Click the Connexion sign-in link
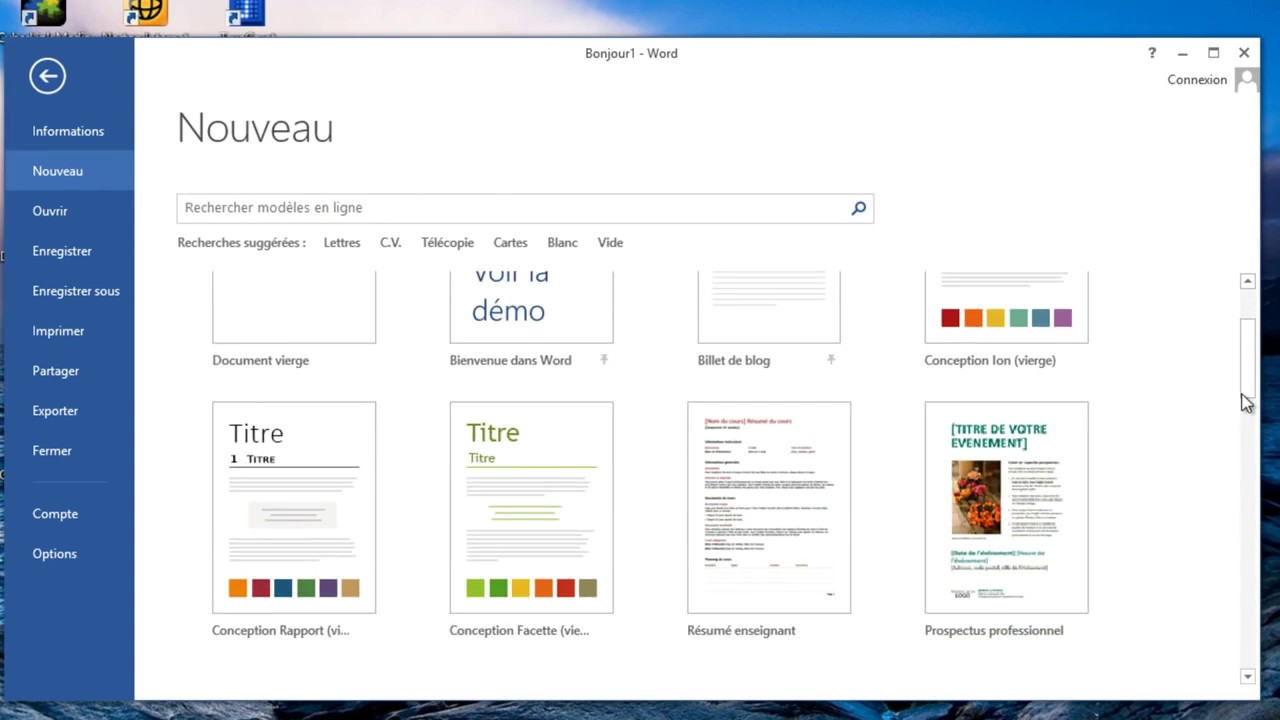Screen dimensions: 1280x720 pyautogui.click(x=1197, y=80)
